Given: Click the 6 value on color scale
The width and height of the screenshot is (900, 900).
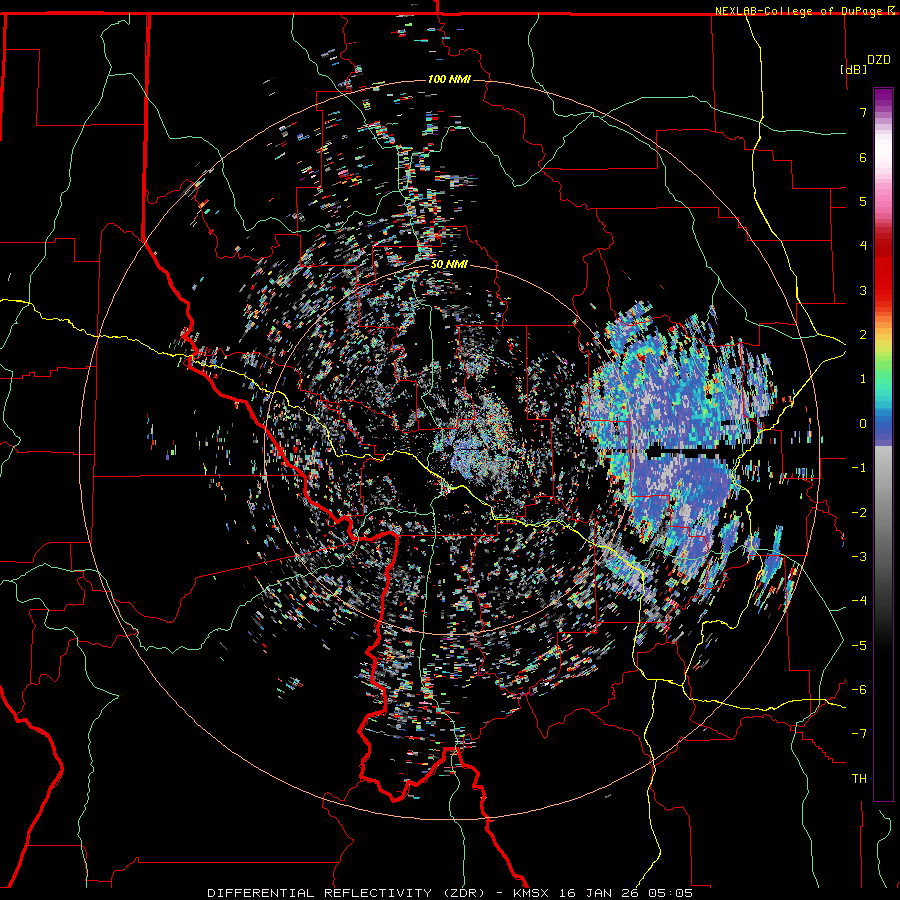Looking at the screenshot, I should click(x=863, y=157).
